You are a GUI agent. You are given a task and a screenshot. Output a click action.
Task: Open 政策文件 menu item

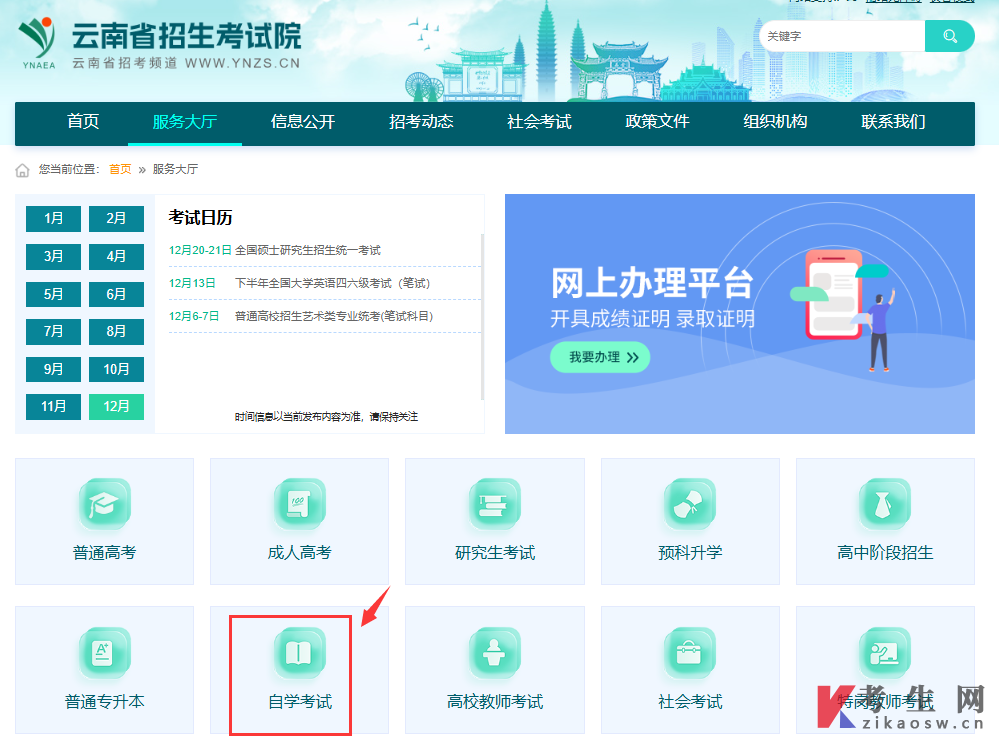click(657, 122)
